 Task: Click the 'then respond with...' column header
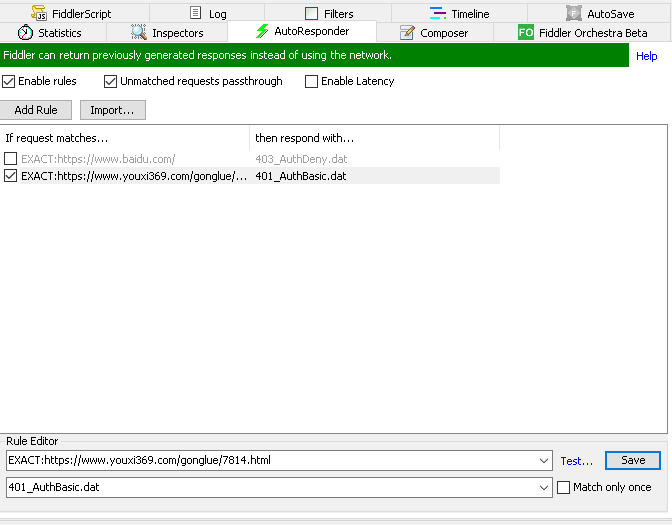[x=375, y=138]
